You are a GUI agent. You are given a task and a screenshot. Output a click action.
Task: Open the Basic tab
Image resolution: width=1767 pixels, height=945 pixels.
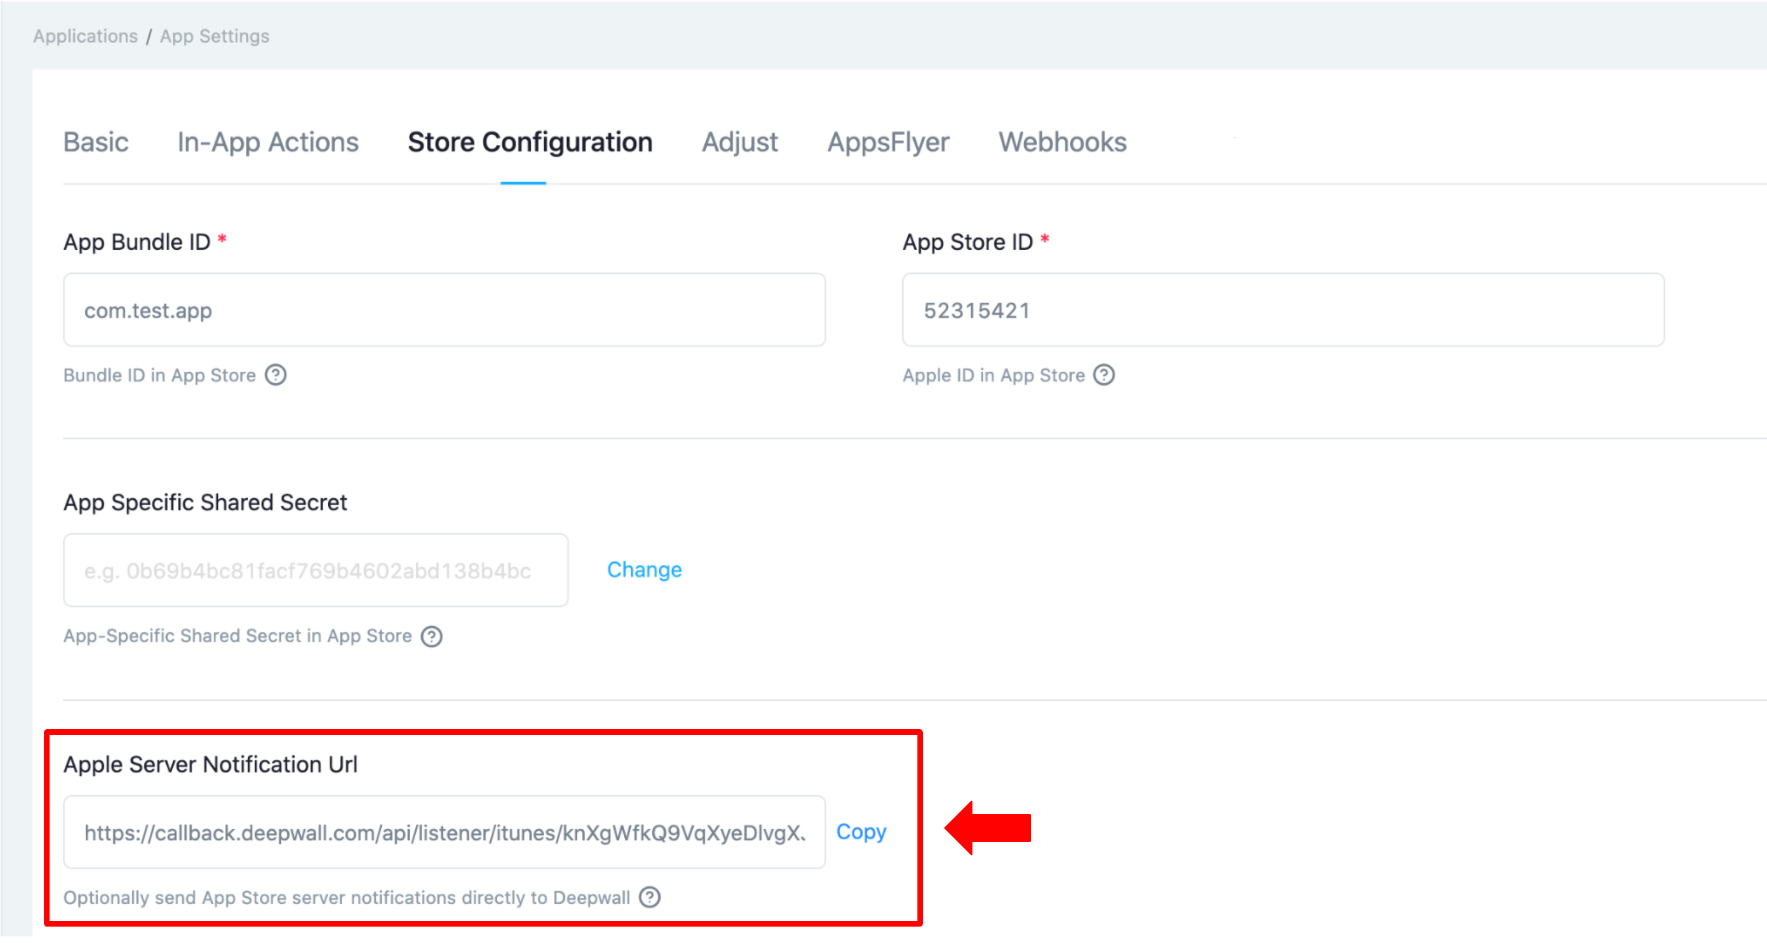coord(96,142)
